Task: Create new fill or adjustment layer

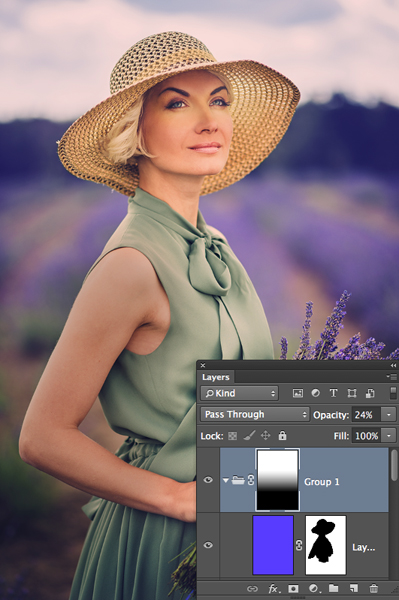Action: (x=314, y=589)
